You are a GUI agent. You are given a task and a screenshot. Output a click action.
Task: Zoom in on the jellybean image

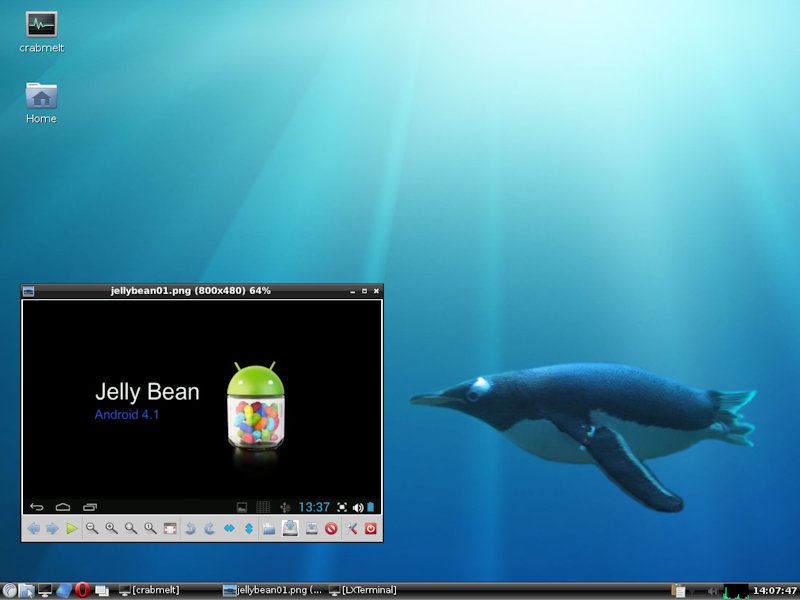pos(111,528)
